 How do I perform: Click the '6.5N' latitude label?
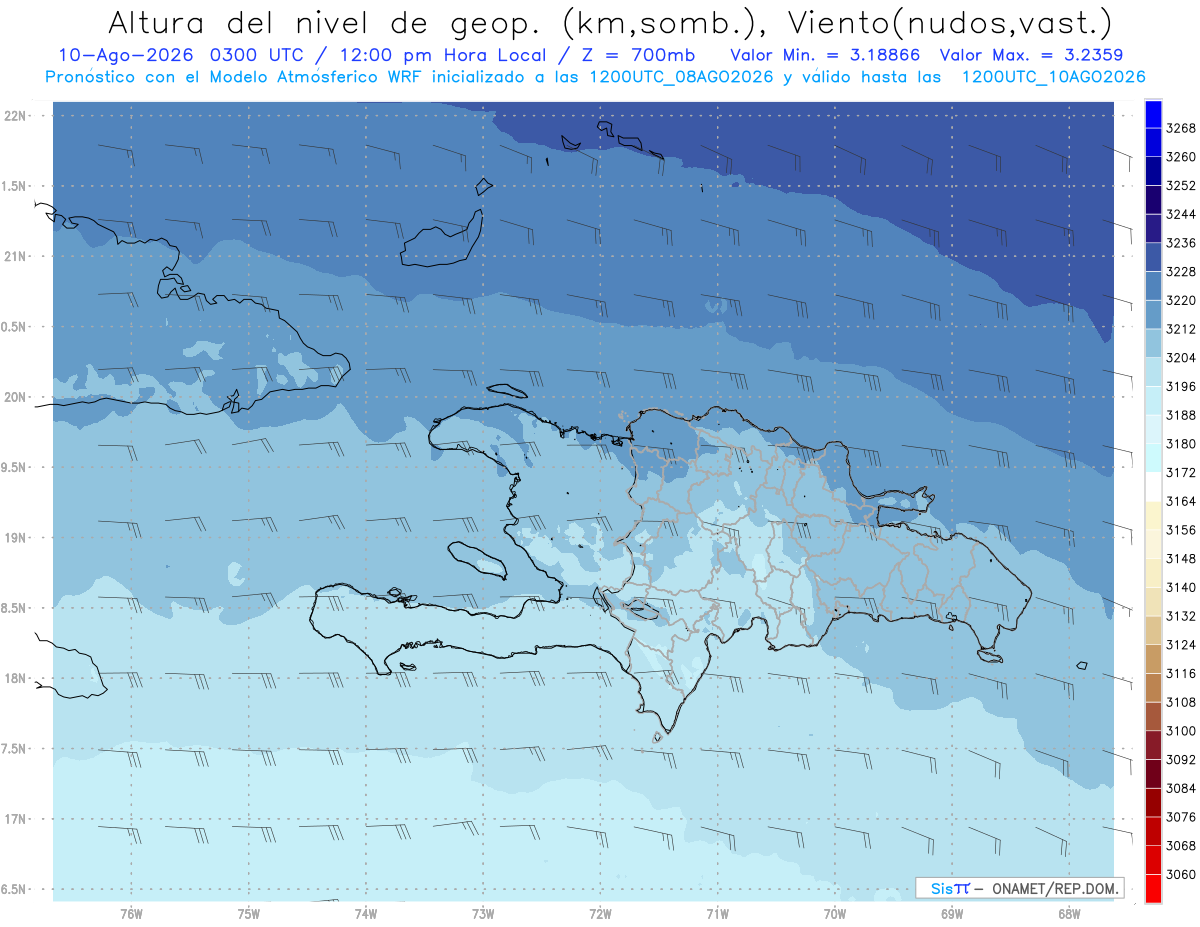13,889
